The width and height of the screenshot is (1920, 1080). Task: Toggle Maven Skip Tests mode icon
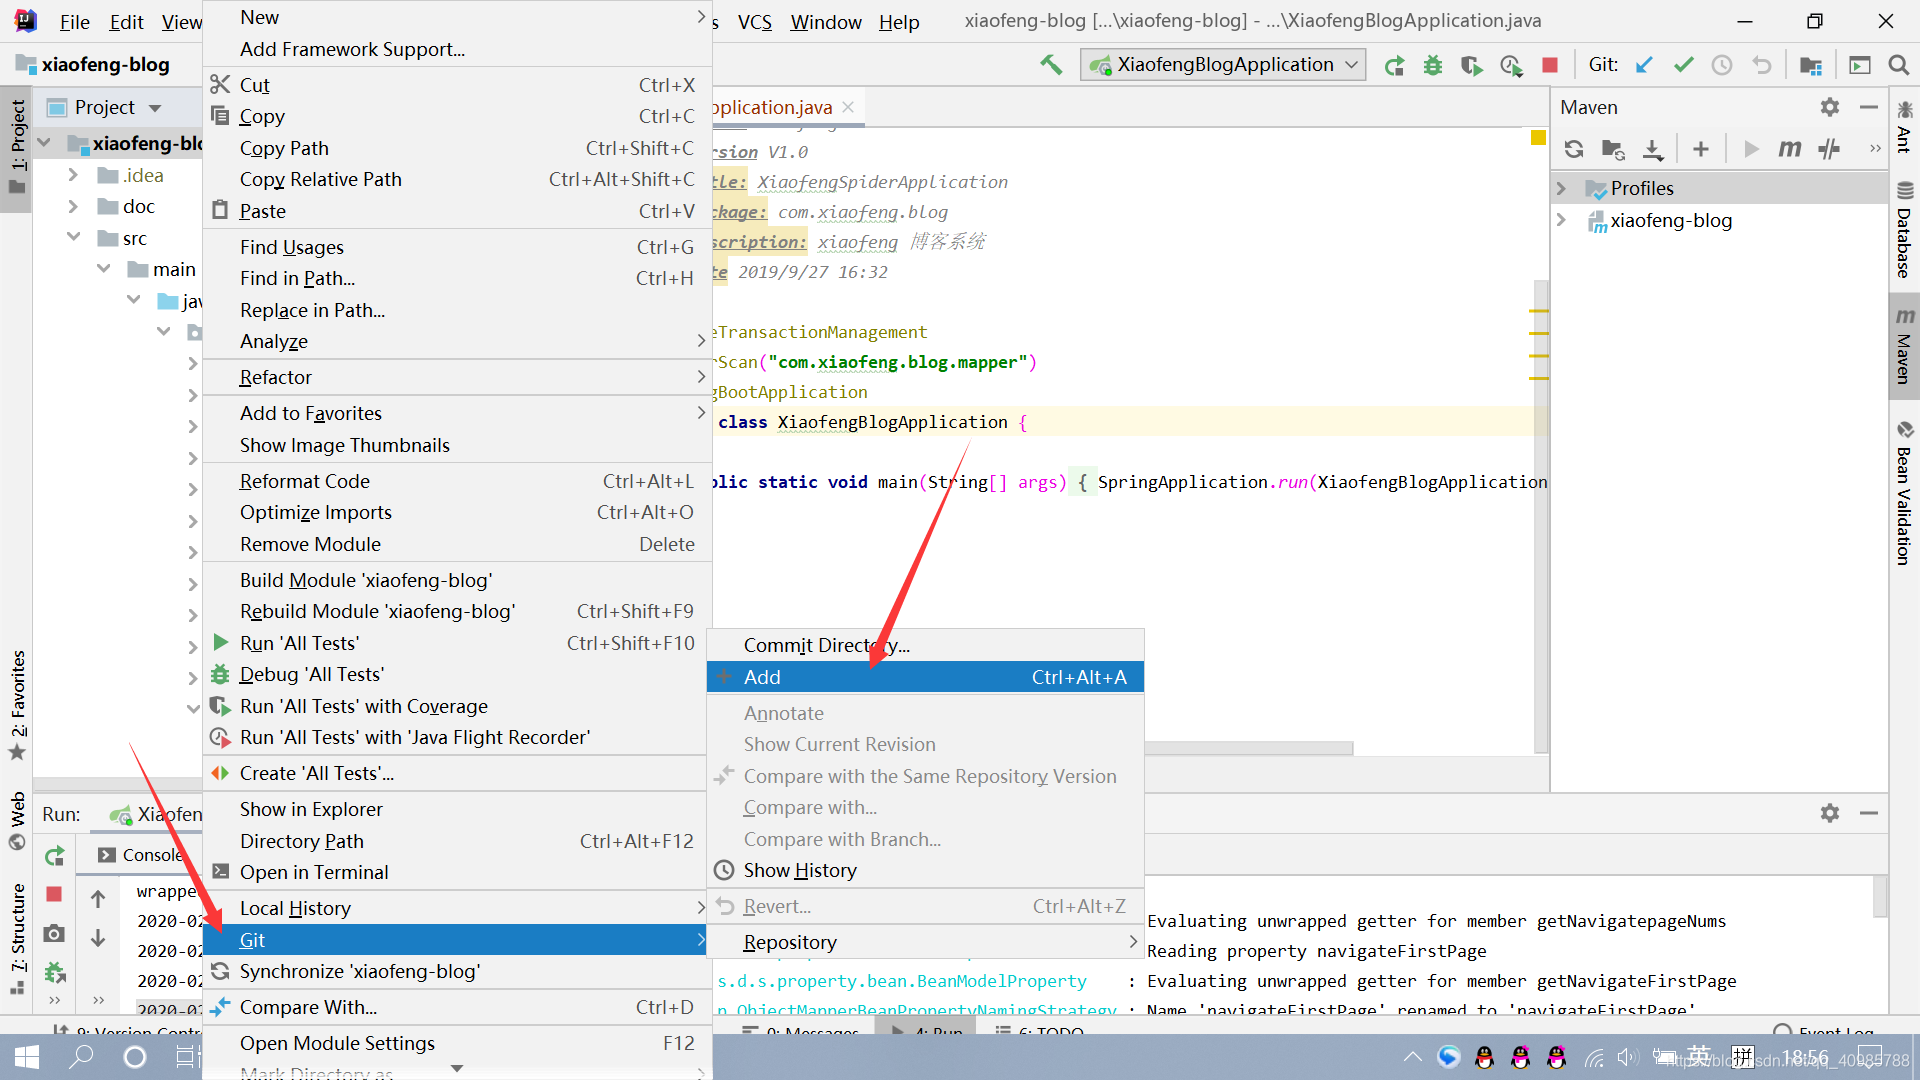pyautogui.click(x=1829, y=149)
